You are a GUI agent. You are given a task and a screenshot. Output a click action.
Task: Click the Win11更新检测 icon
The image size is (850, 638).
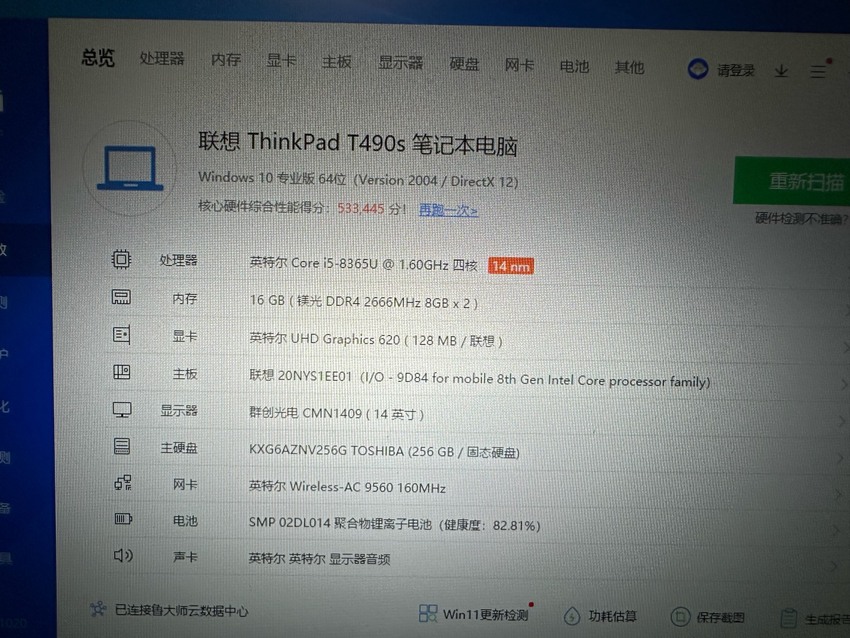tap(428, 614)
